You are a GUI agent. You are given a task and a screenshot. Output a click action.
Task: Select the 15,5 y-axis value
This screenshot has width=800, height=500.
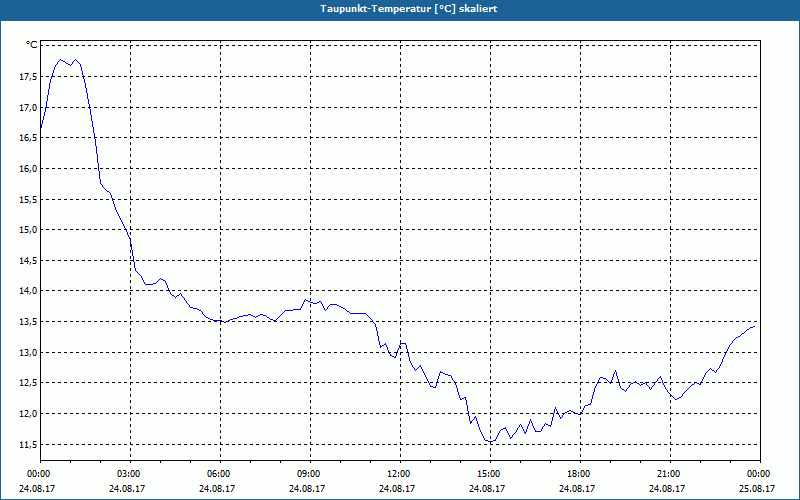[x=28, y=199]
